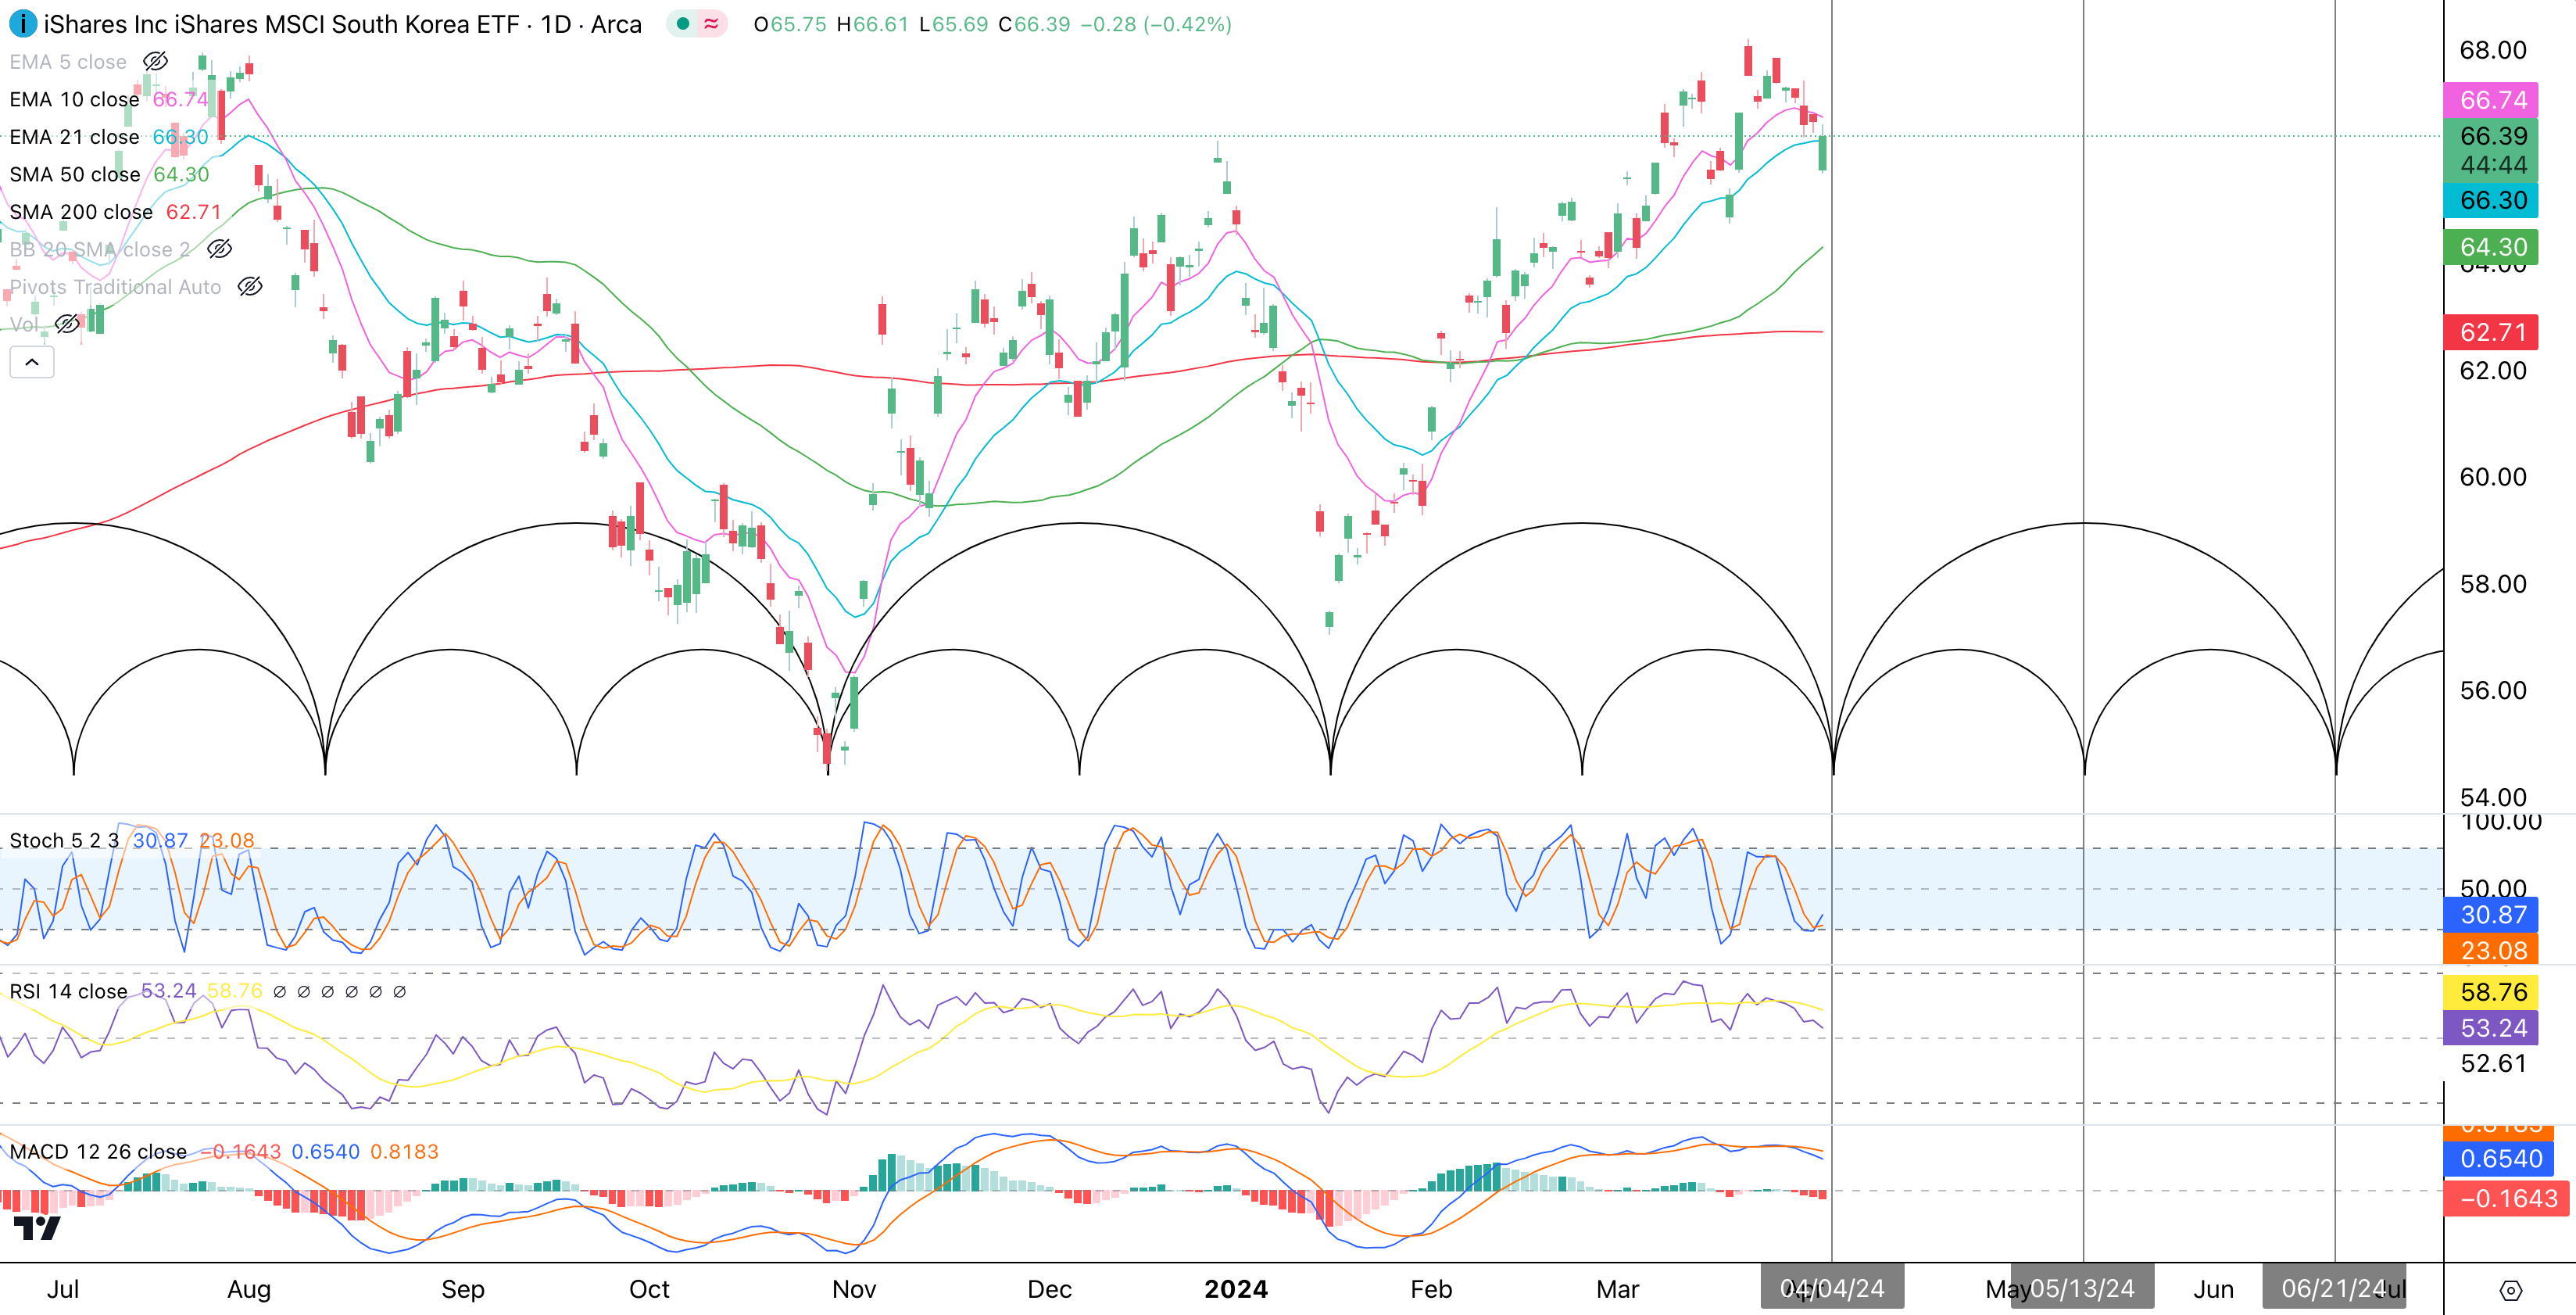Screen dimensions: 2576x1315
Task: Click the RSI hidden plot circle icons
Action: [339, 992]
